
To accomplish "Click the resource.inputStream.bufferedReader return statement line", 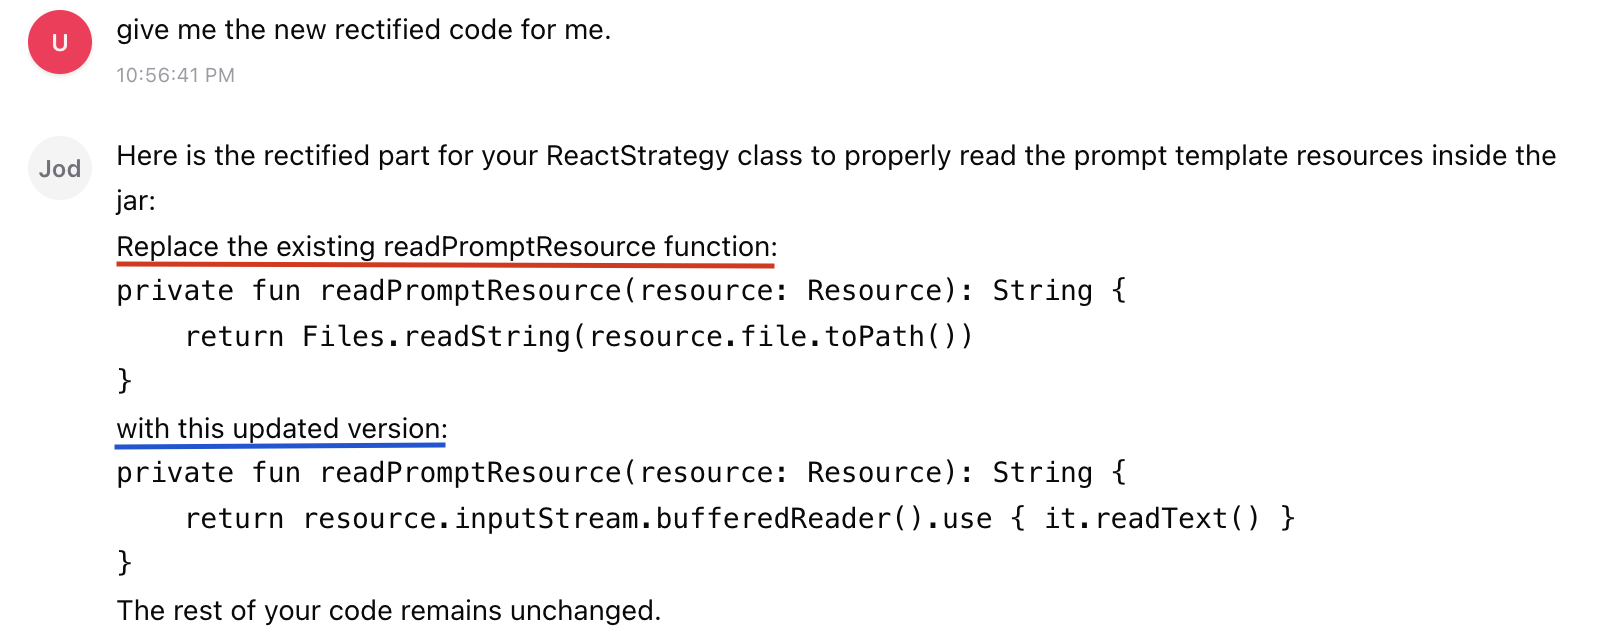I will pos(740,518).
